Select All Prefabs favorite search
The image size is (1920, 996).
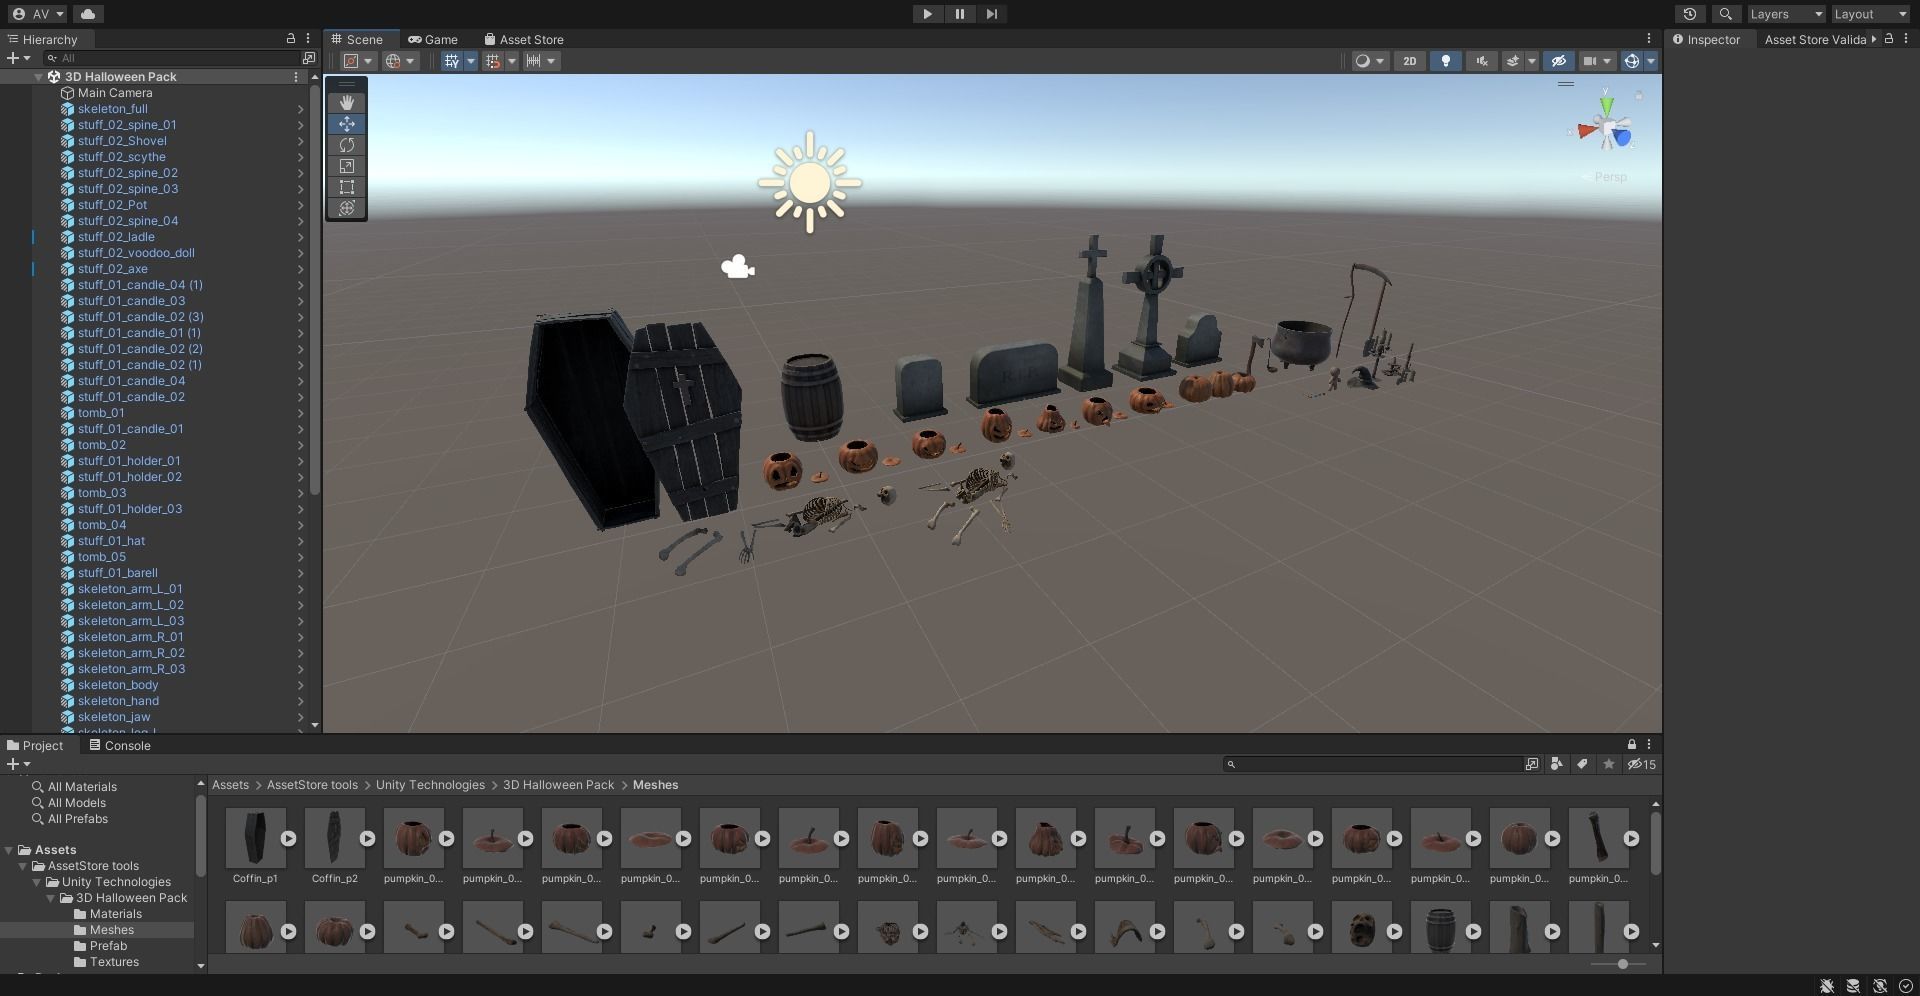77,819
